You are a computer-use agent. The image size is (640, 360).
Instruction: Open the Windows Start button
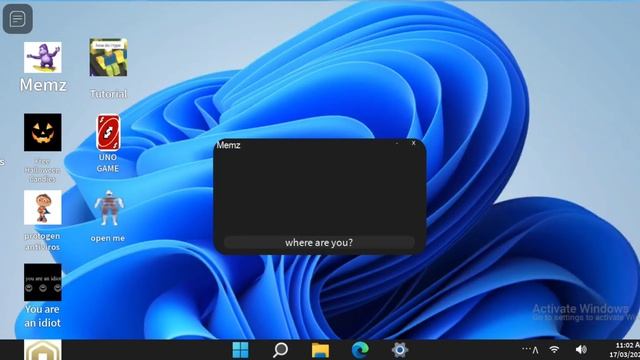point(240,350)
